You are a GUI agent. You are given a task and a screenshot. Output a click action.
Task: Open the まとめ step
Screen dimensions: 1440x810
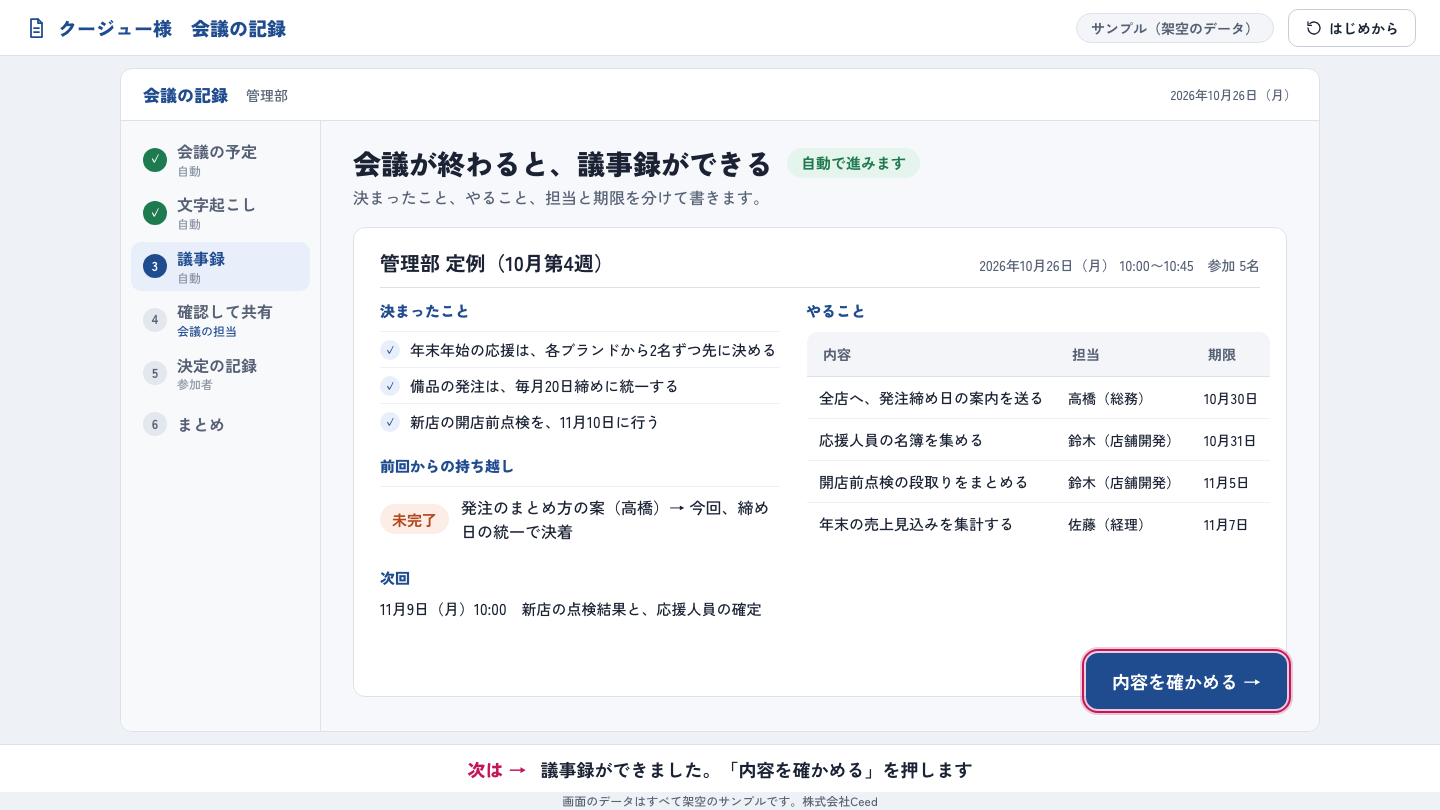(x=220, y=424)
